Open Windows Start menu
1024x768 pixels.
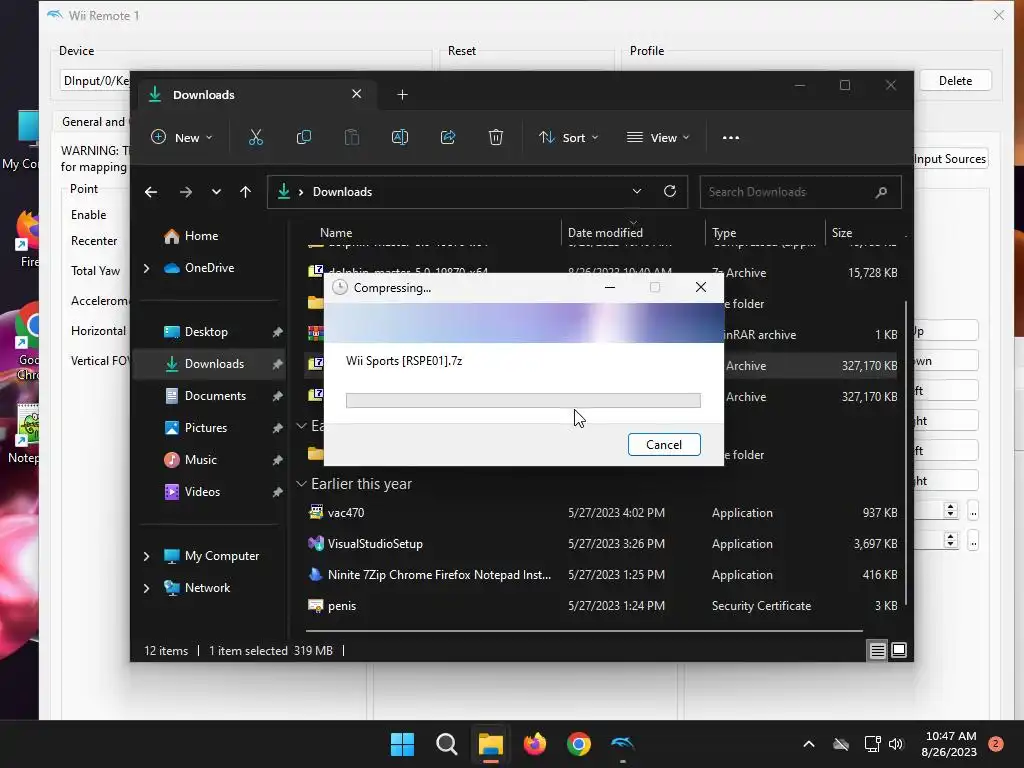tap(402, 744)
